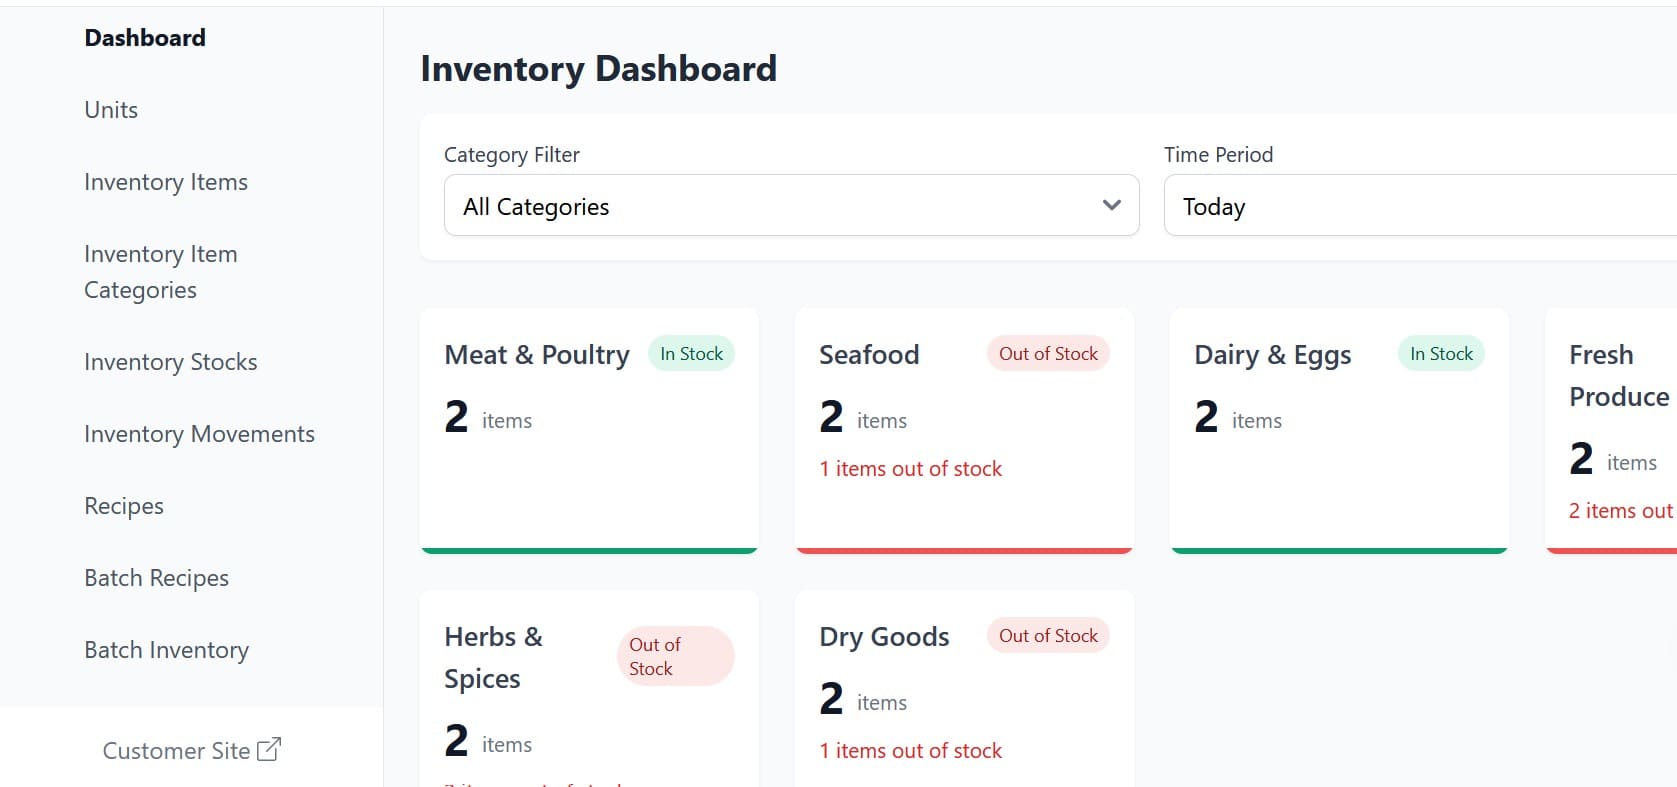Navigate to Batch Inventory

(x=167, y=650)
